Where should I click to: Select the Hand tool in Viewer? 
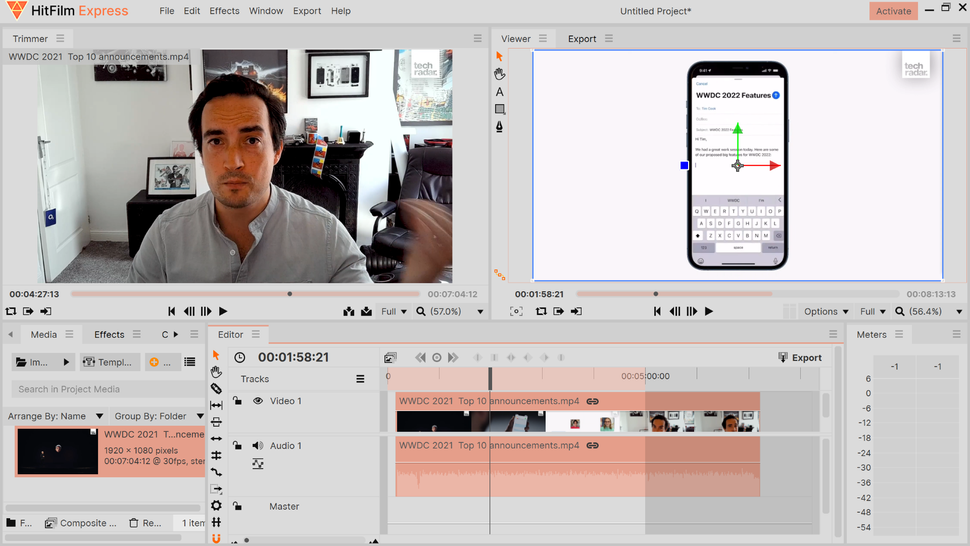pyautogui.click(x=499, y=74)
